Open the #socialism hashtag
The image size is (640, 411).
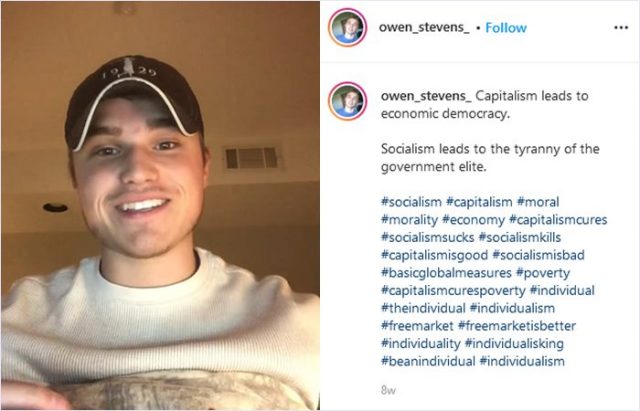click(x=411, y=202)
